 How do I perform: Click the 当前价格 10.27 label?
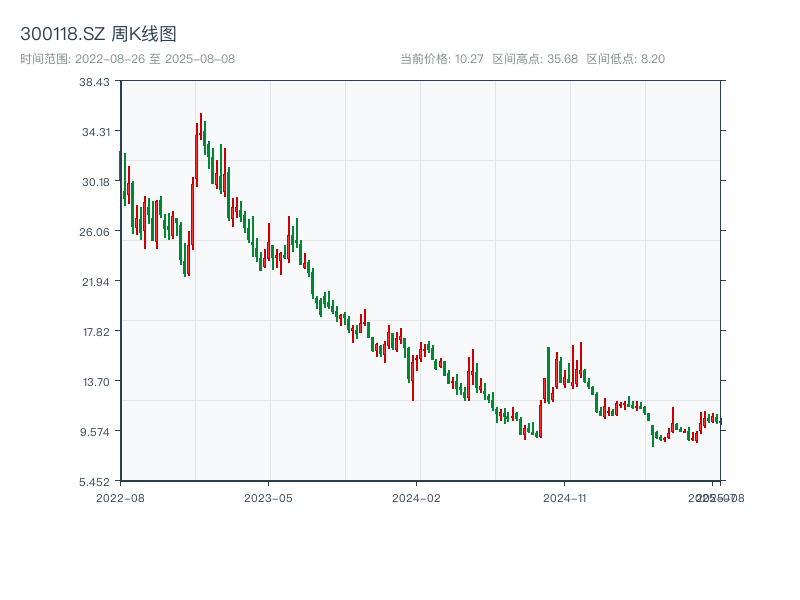coord(441,59)
